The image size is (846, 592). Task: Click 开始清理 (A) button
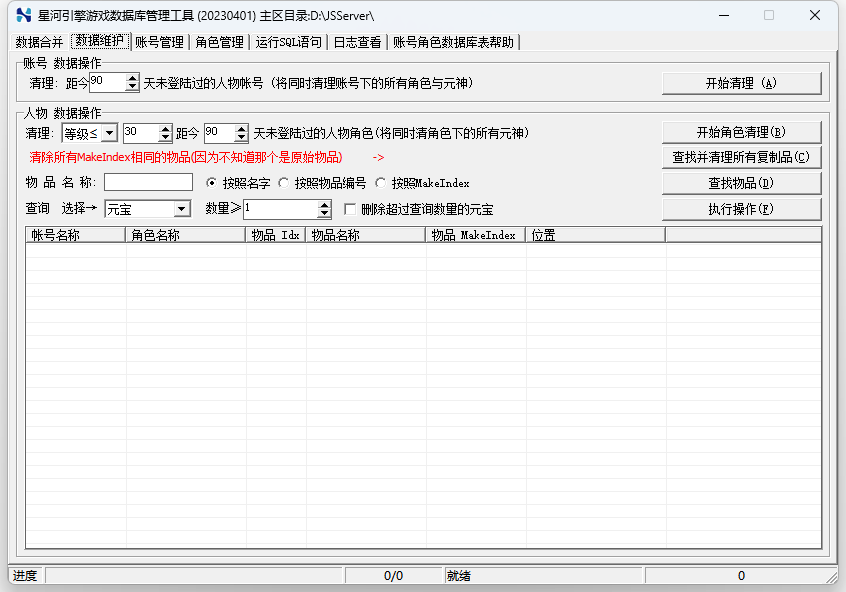[x=741, y=83]
